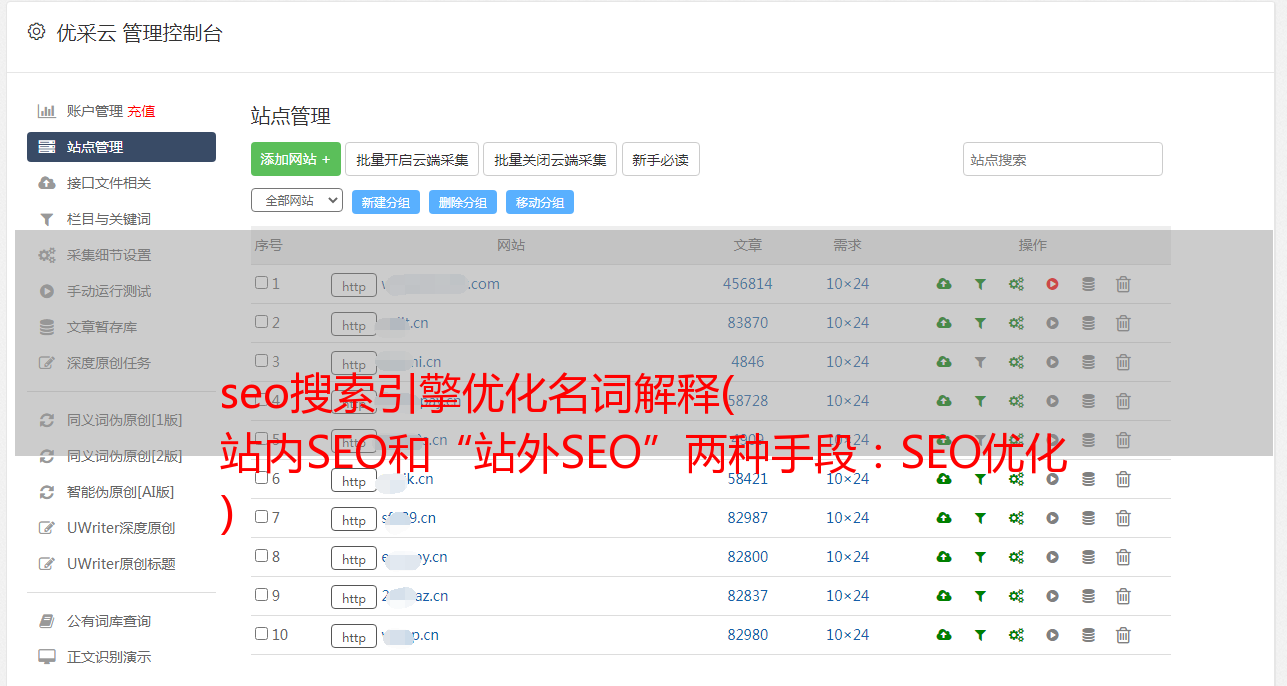The width and height of the screenshot is (1287, 686).
Task: Click 删除分组 button
Action: point(463,202)
